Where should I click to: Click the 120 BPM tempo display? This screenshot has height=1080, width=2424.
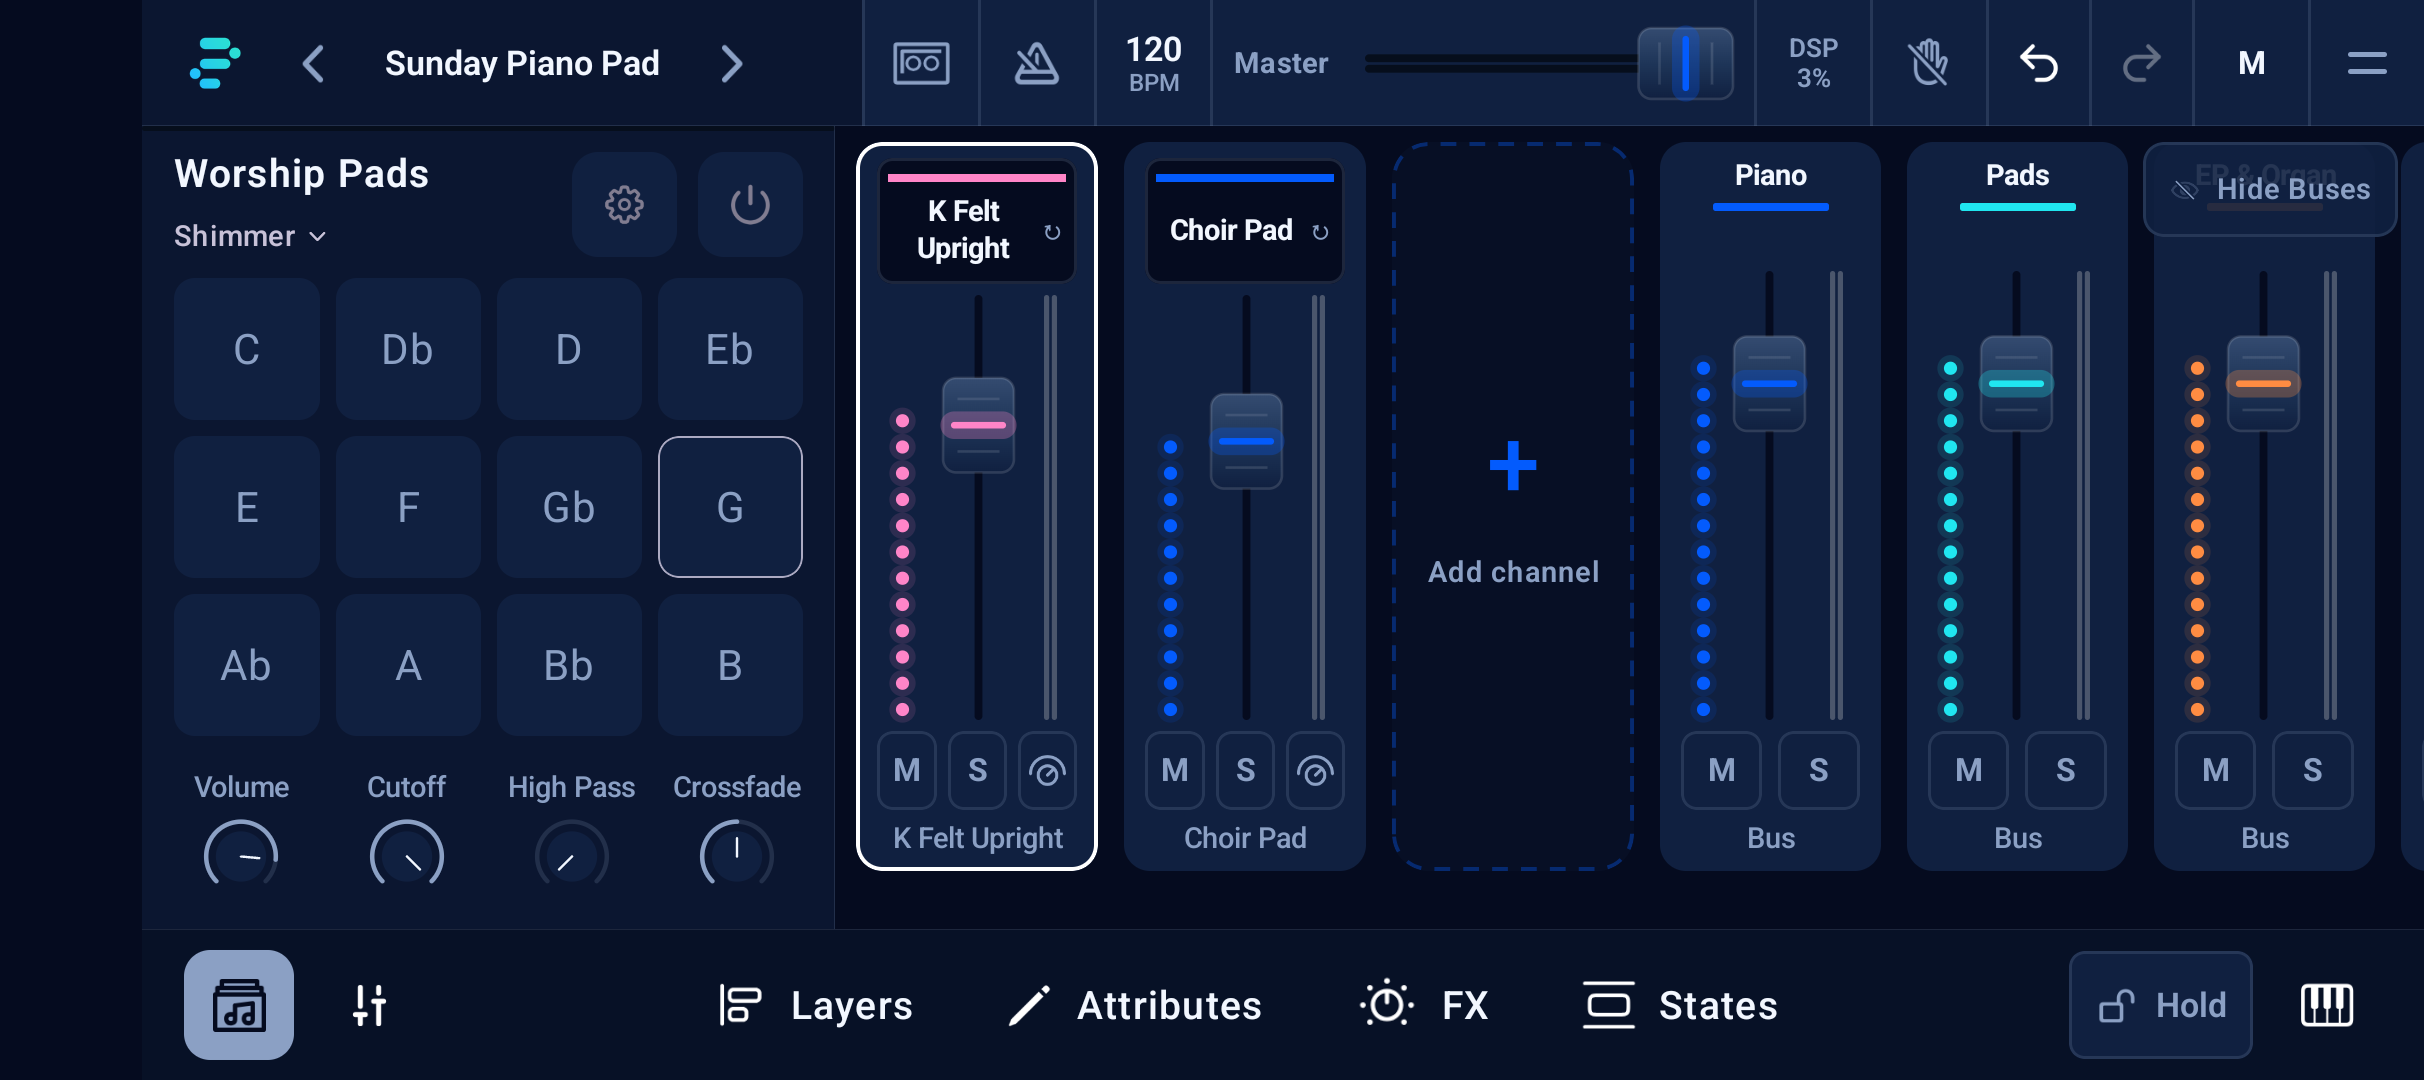click(x=1154, y=63)
